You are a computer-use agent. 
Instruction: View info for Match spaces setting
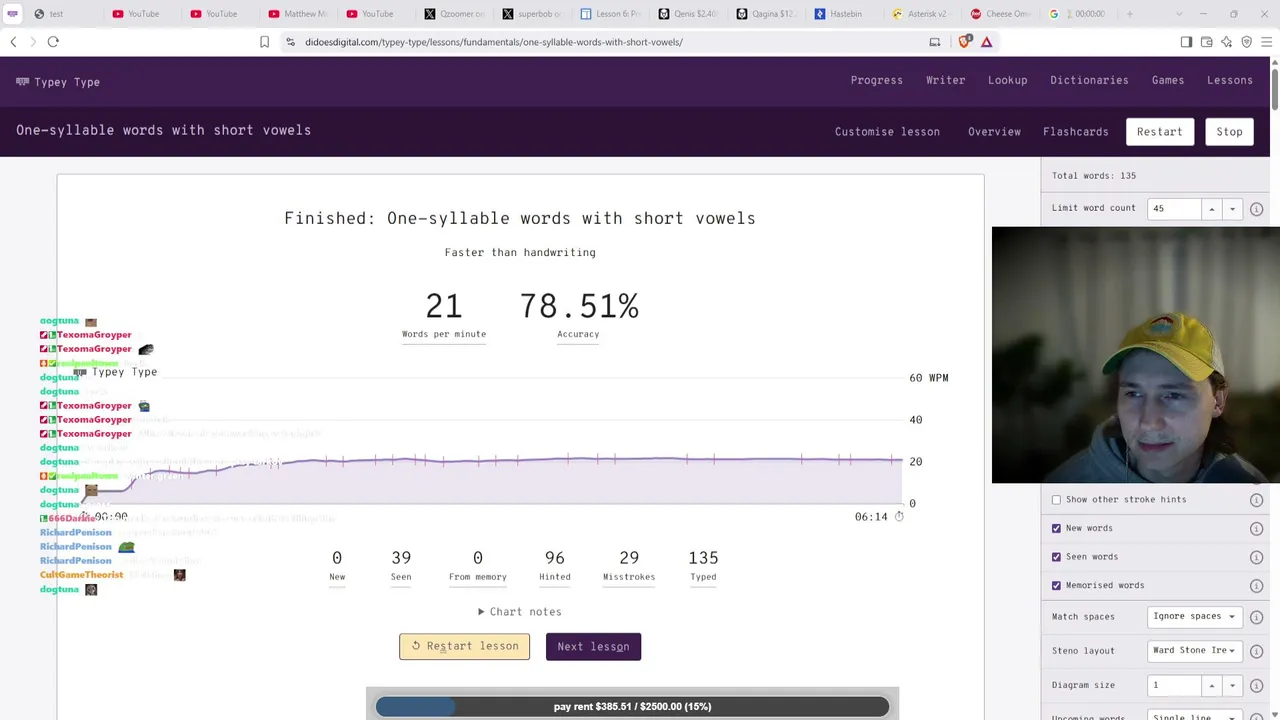pos(1256,617)
